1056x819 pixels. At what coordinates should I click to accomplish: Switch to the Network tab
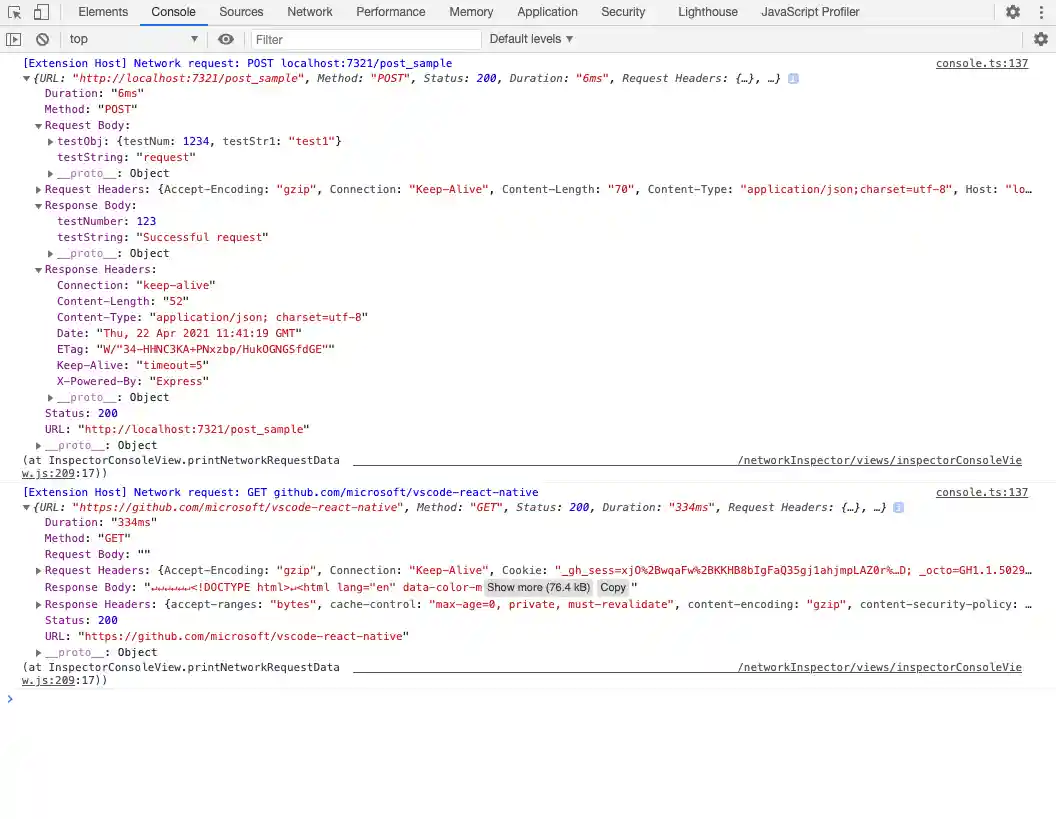310,12
